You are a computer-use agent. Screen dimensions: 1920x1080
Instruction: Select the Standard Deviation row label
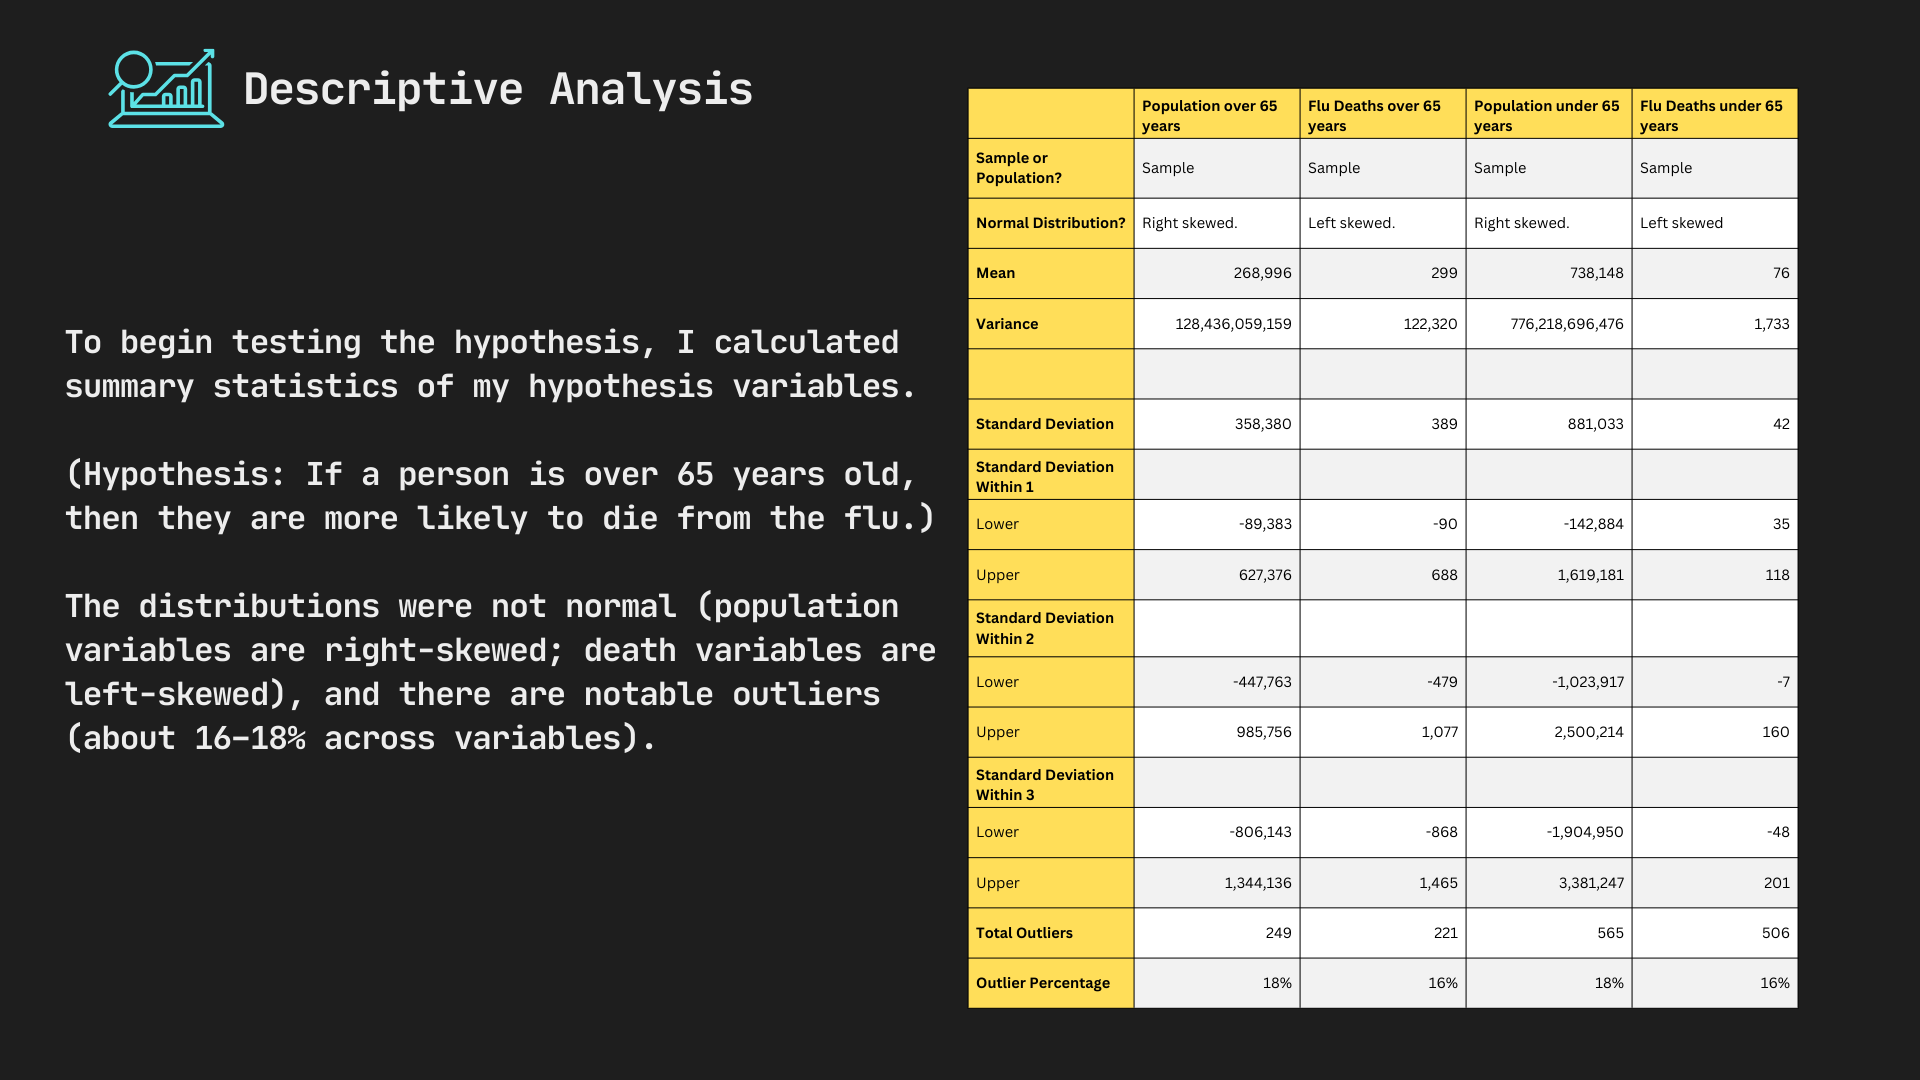1044,424
